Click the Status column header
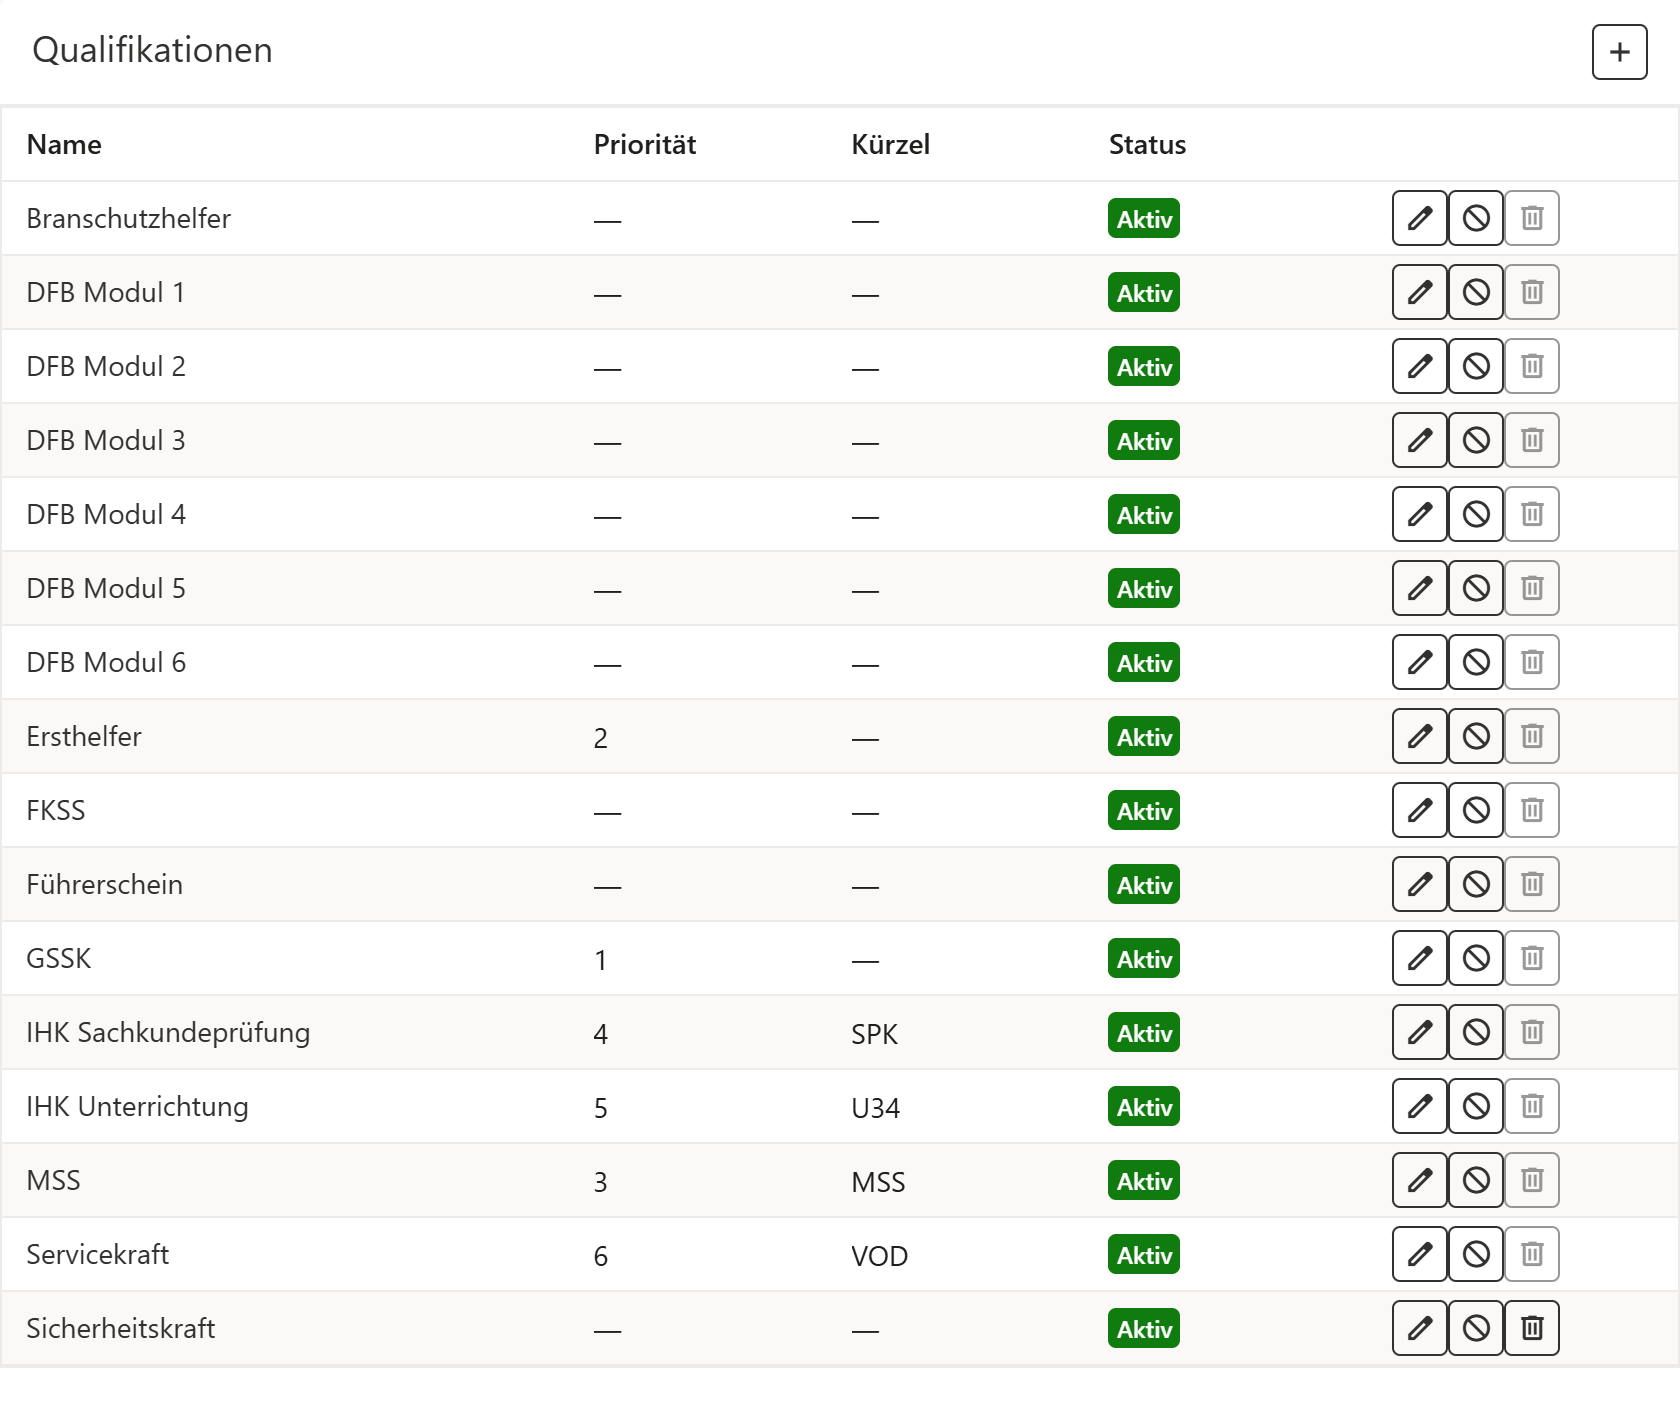This screenshot has height=1426, width=1680. tap(1147, 145)
